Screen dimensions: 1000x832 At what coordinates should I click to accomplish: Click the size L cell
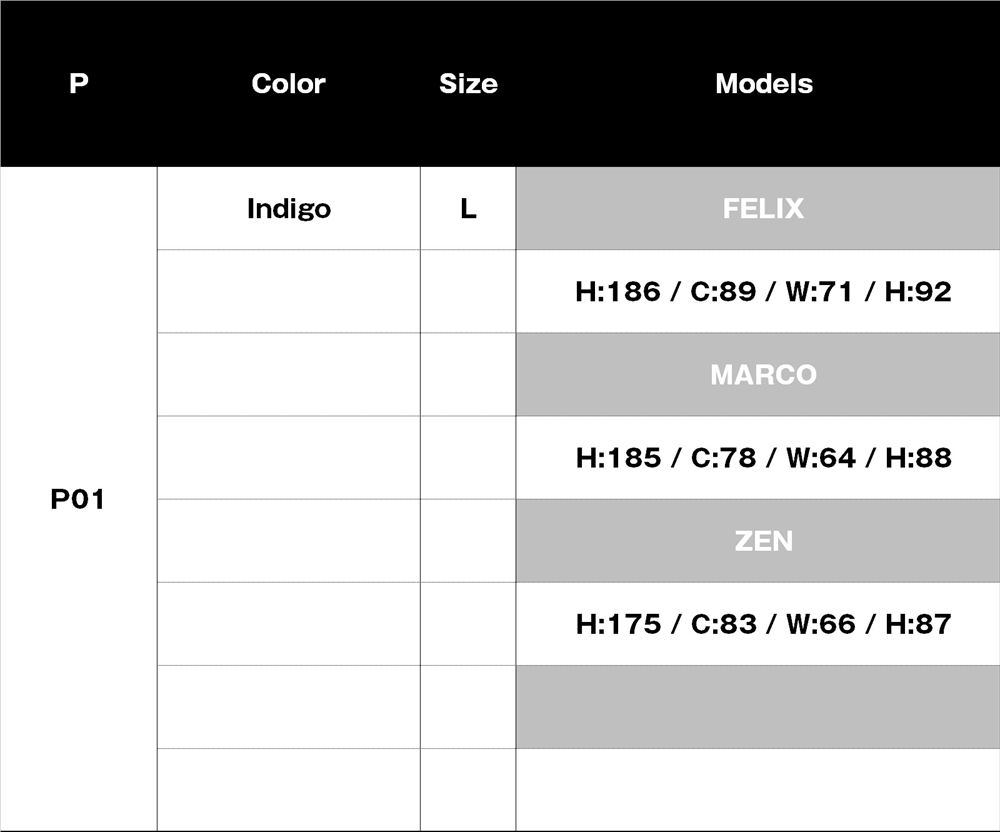(468, 209)
